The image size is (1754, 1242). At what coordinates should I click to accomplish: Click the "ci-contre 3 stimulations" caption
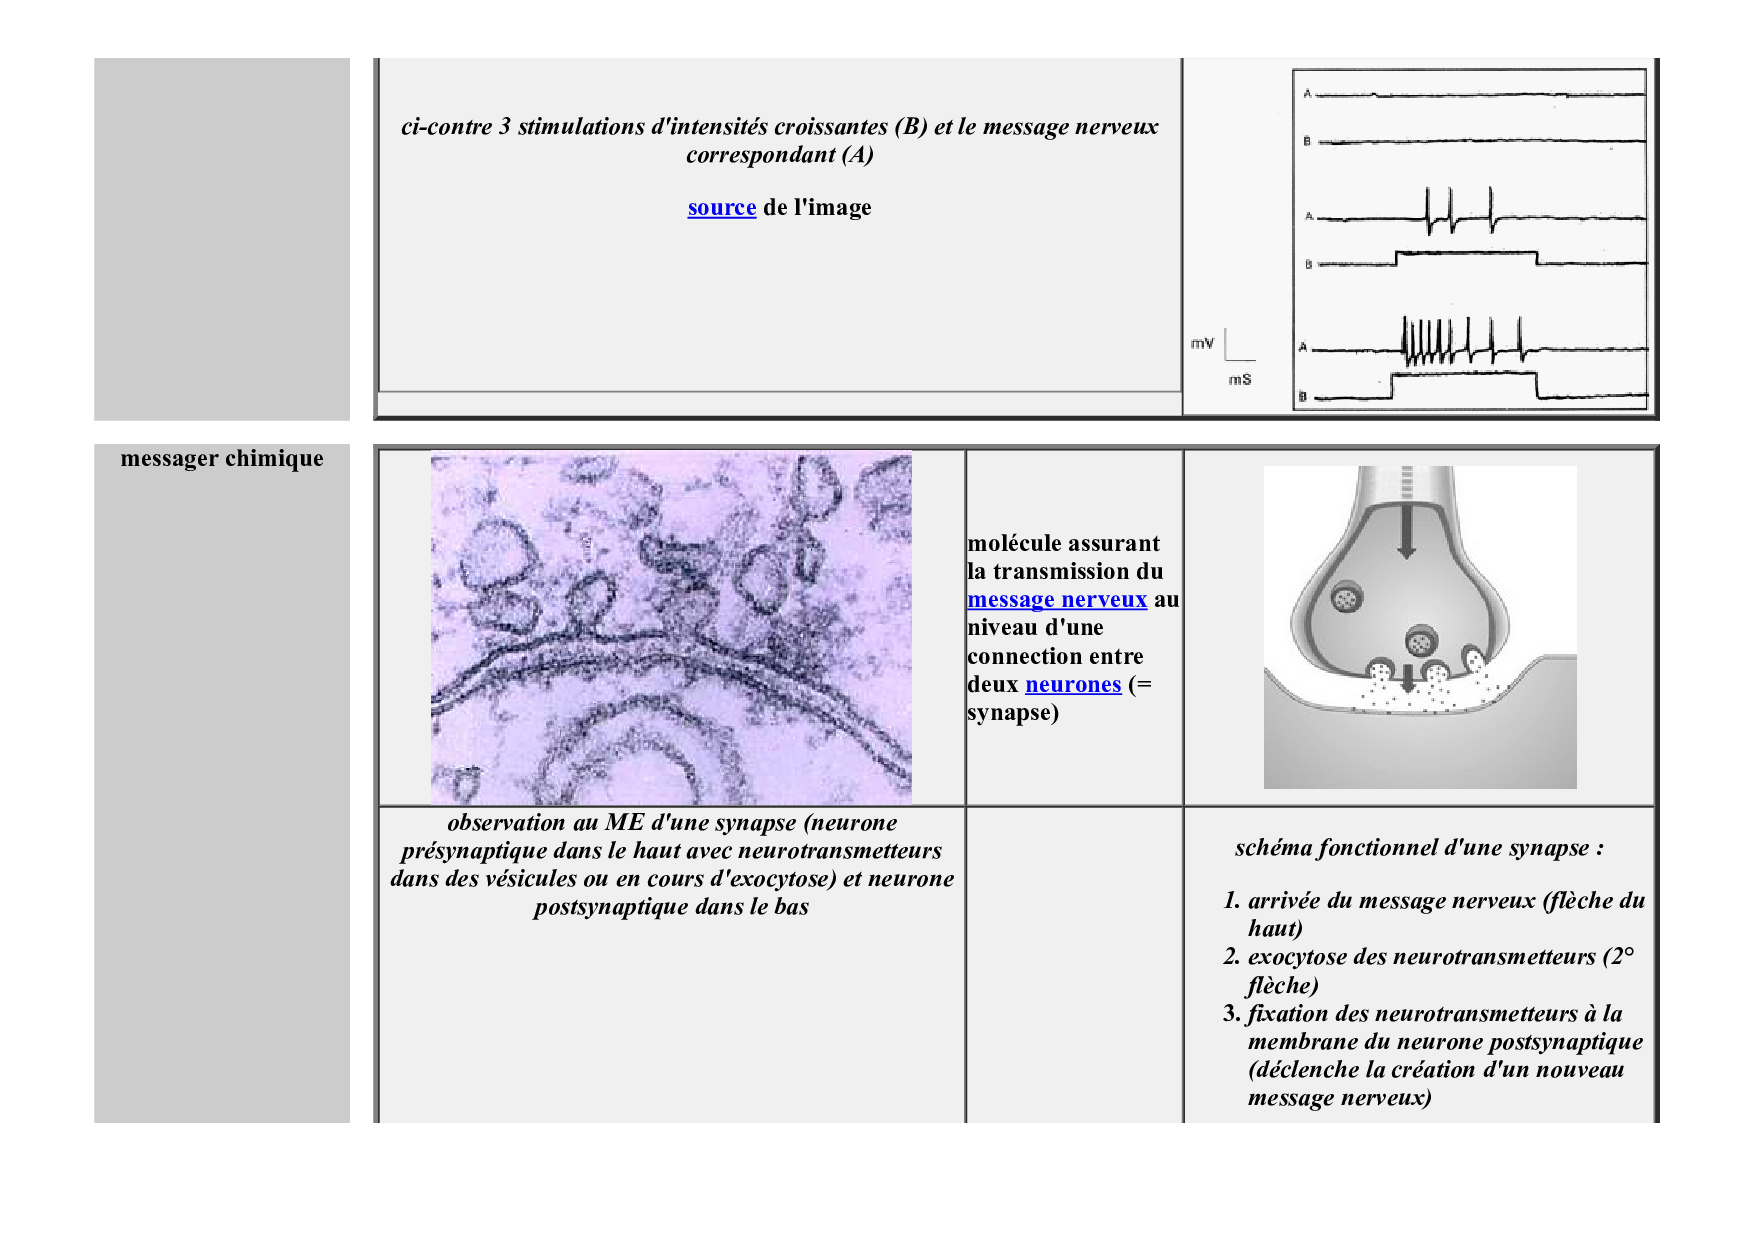pos(779,140)
